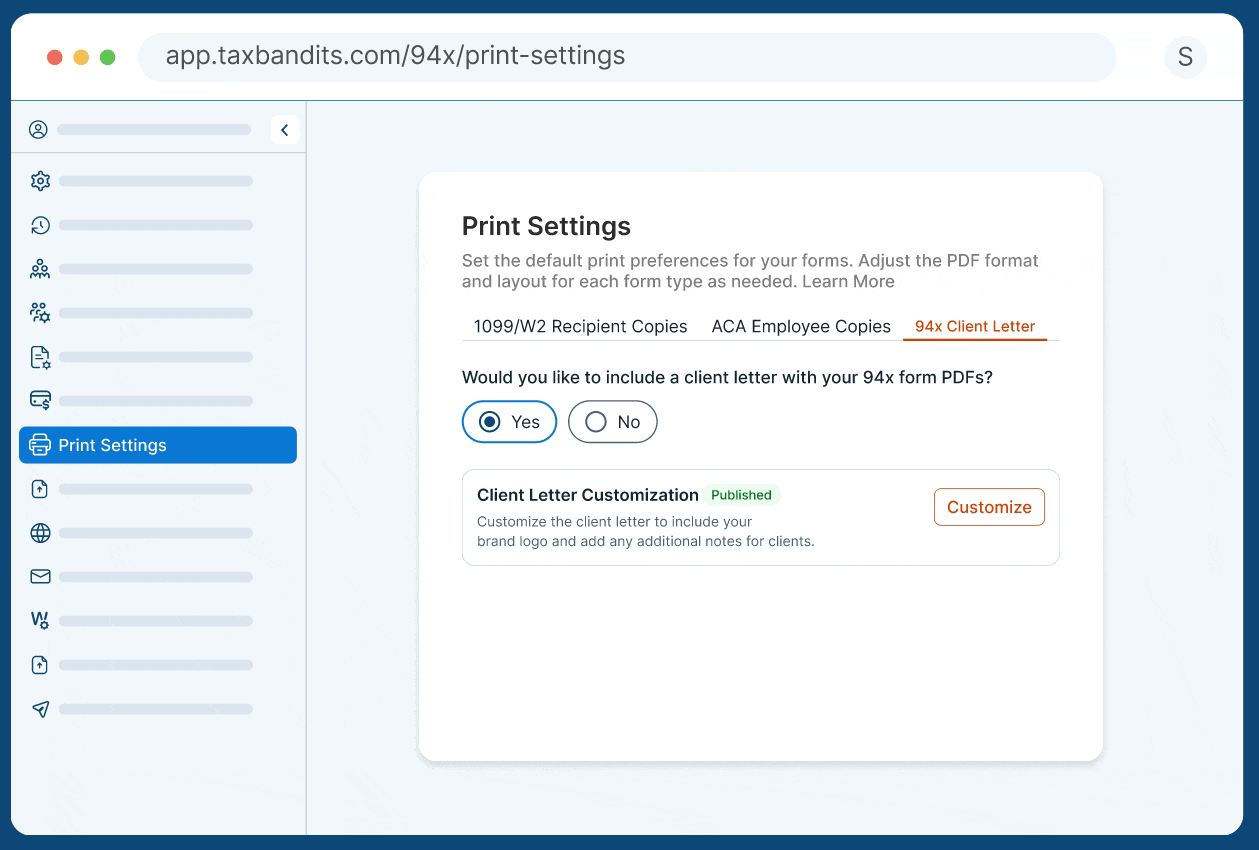Open the W with gear icon
Viewport: 1259px width, 850px height.
pyautogui.click(x=40, y=621)
